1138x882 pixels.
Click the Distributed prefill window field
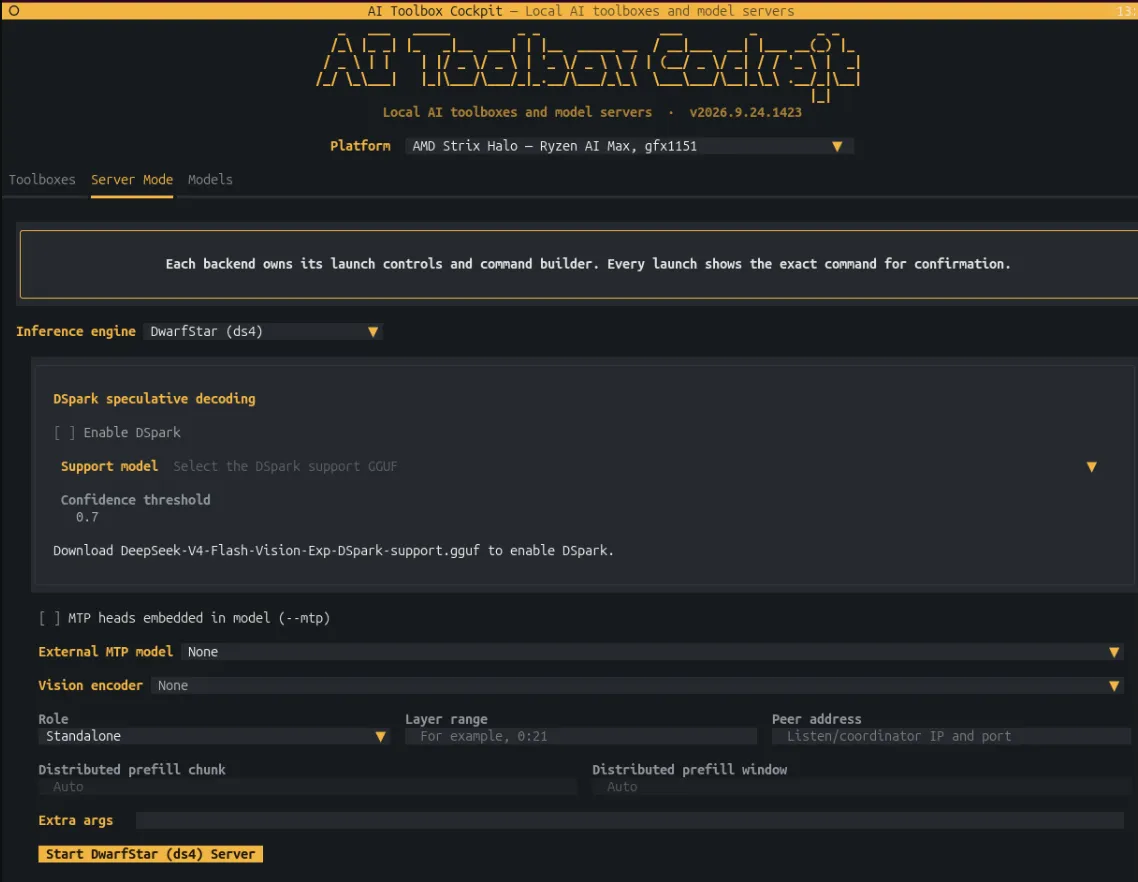861,787
